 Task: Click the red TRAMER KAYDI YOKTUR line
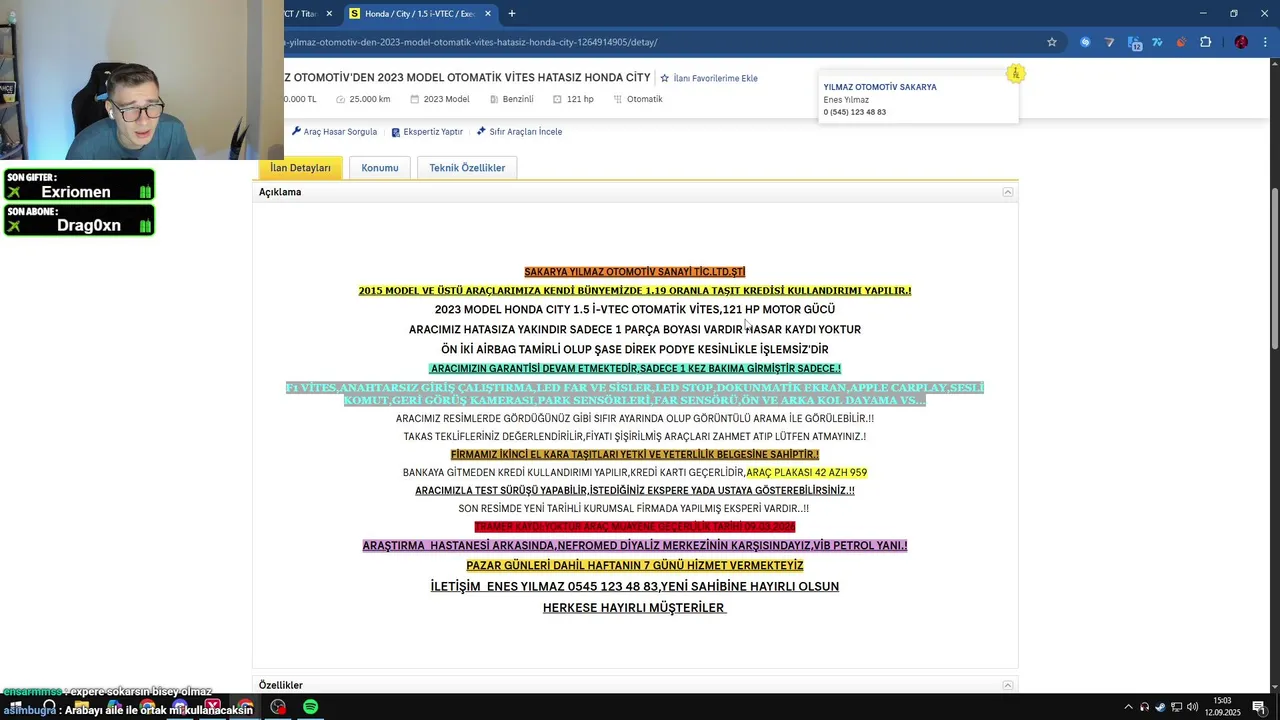635,526
